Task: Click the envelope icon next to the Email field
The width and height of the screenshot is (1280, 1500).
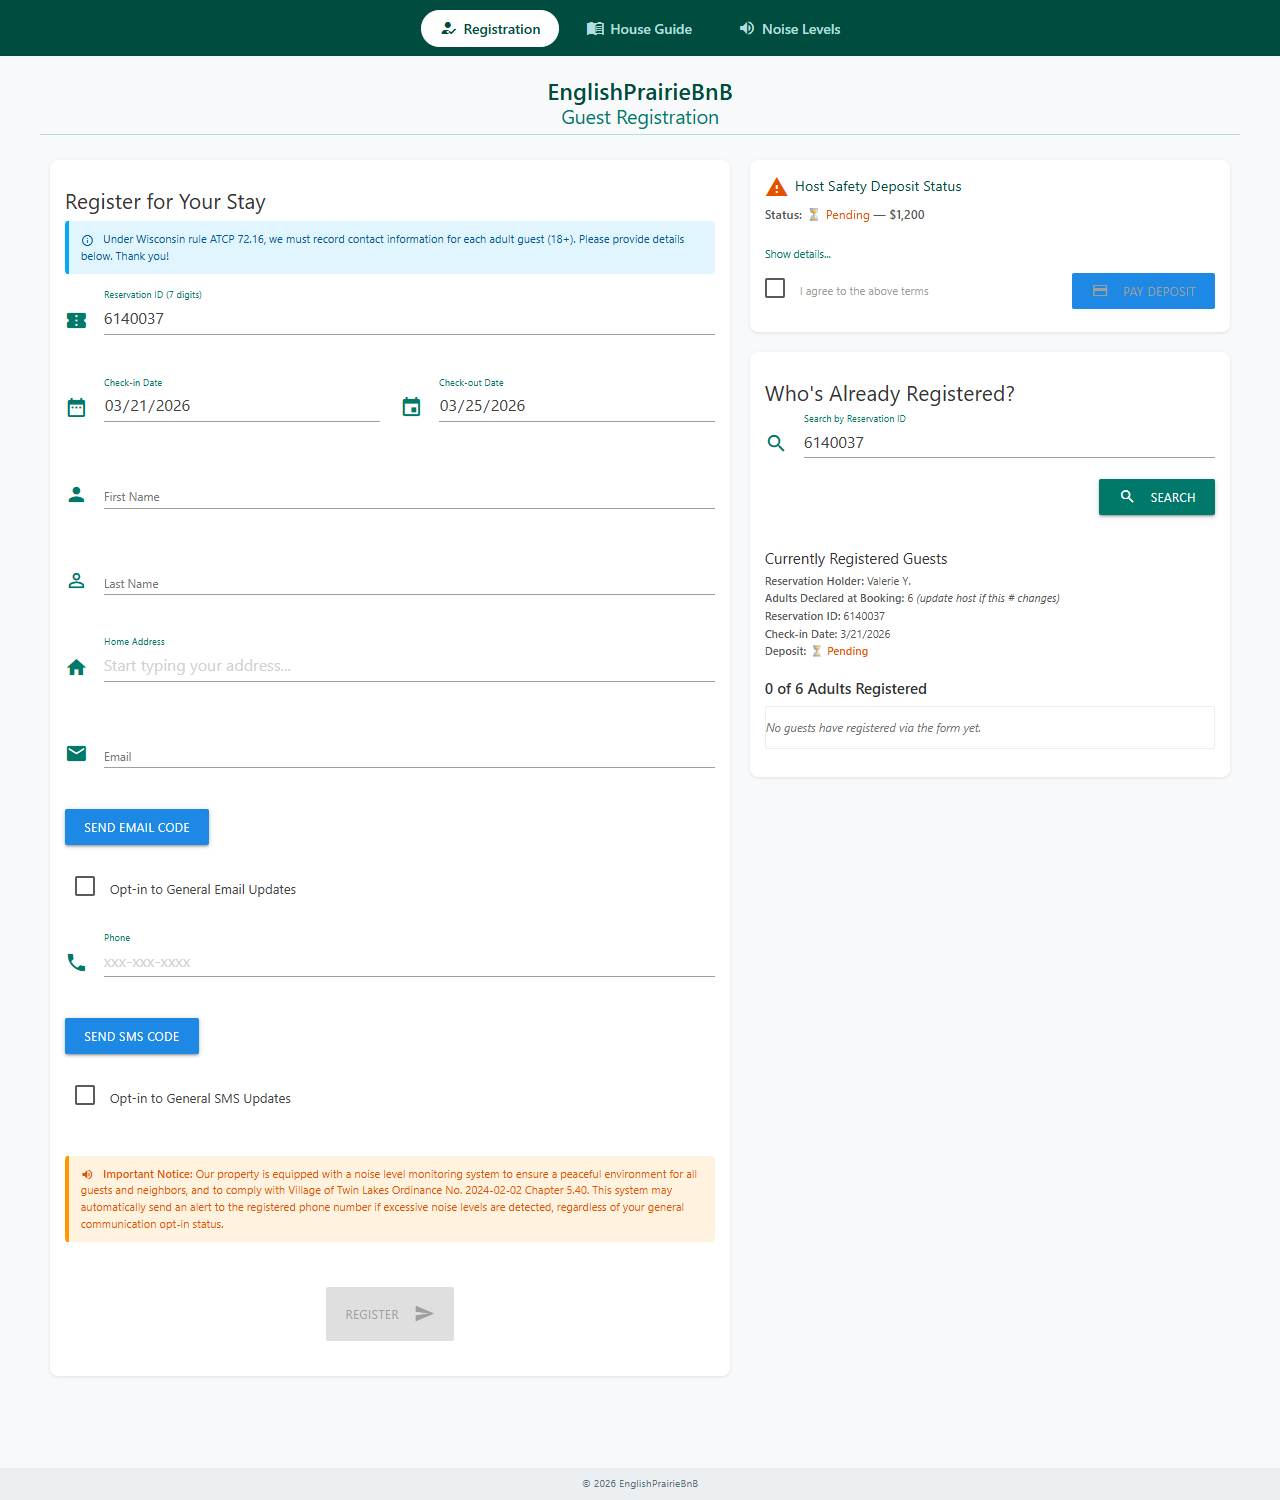Action: 76,753
